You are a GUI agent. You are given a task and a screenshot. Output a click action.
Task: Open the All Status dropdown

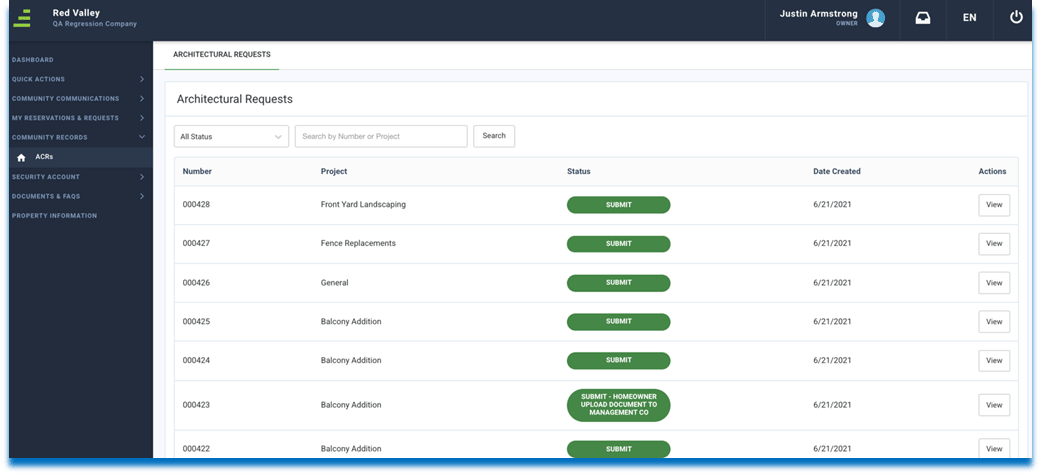click(231, 136)
